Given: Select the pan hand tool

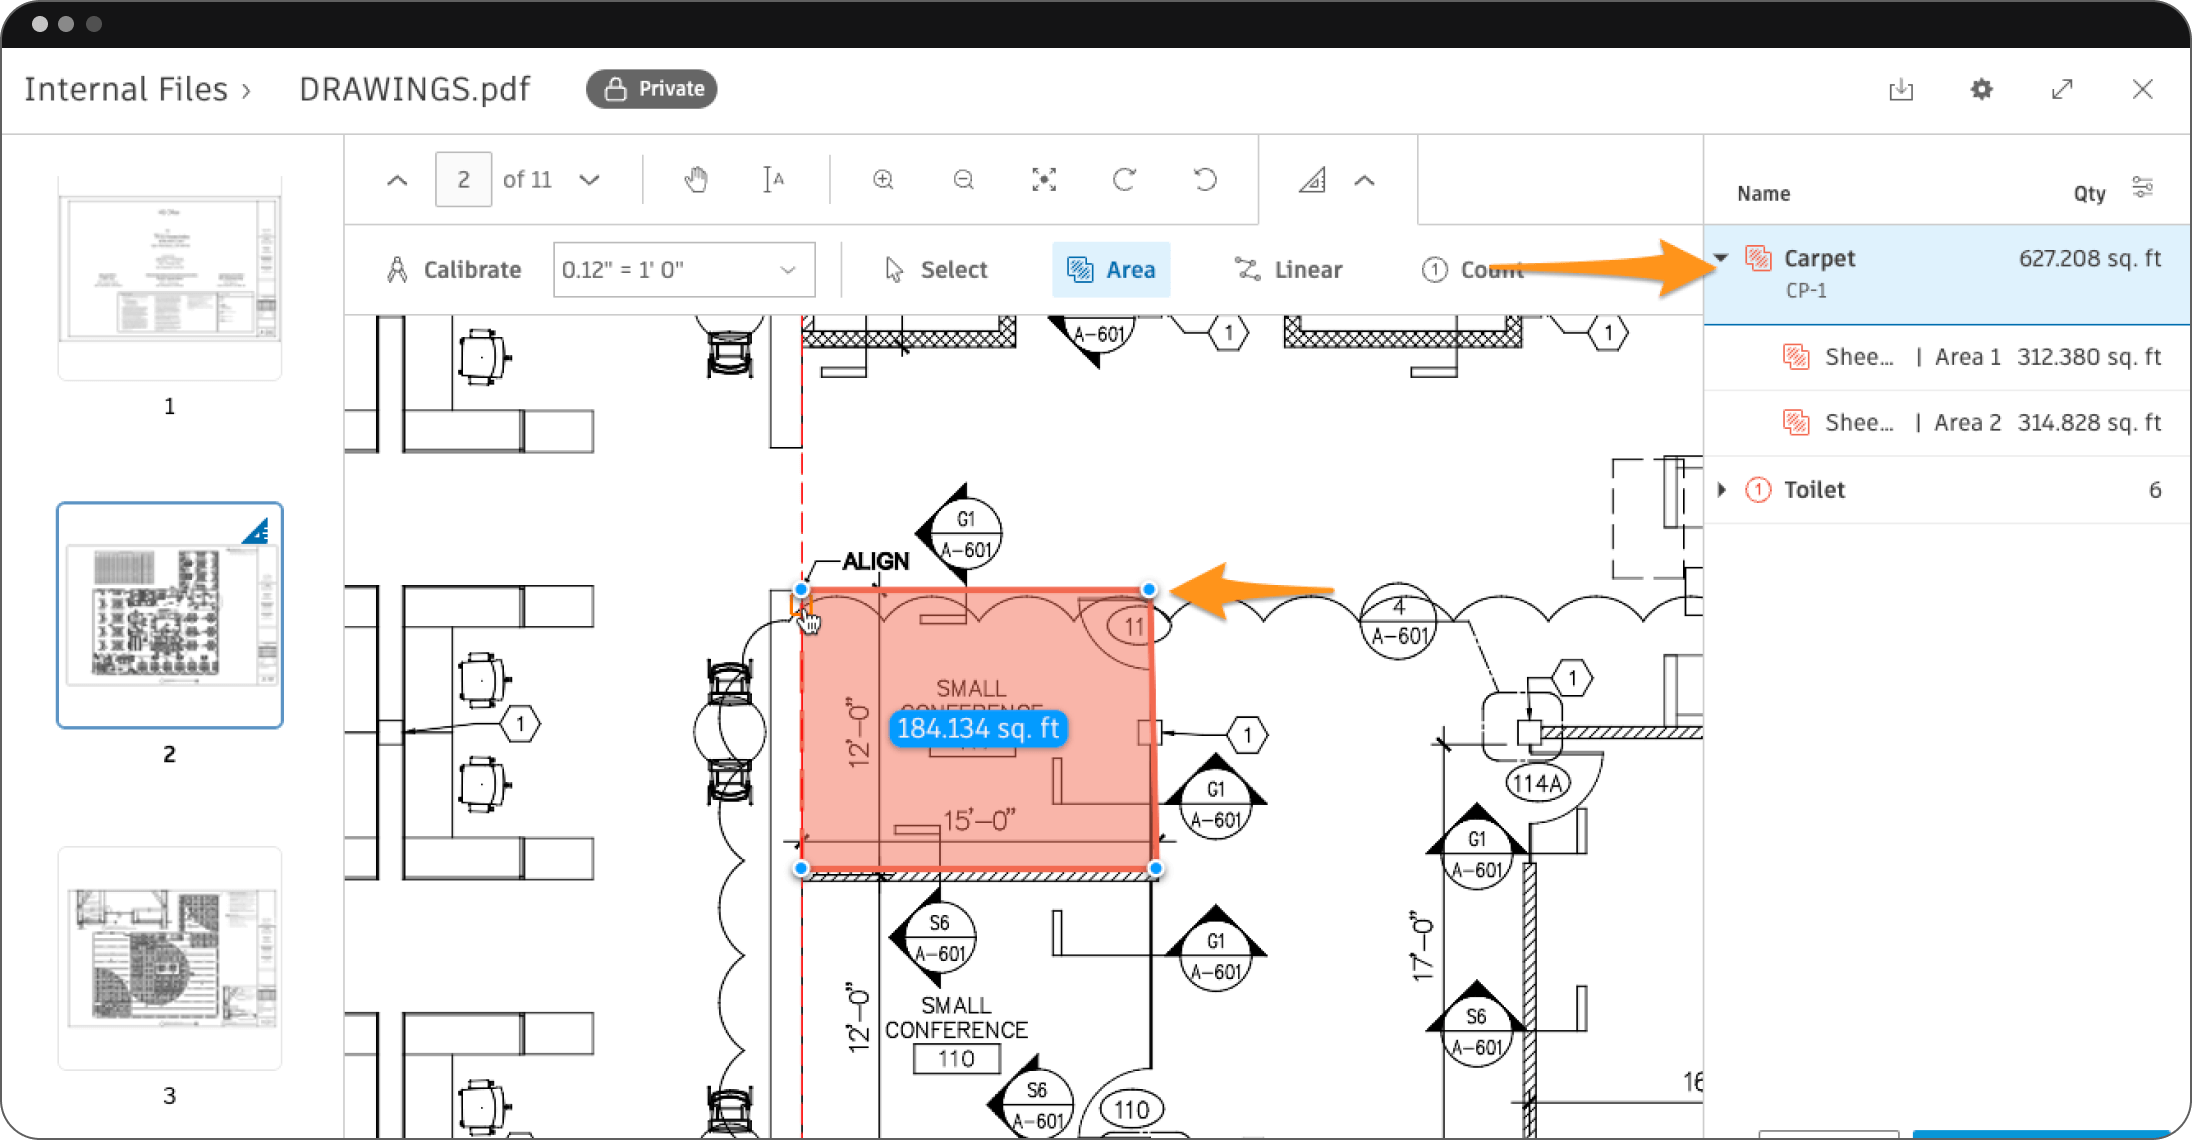Looking at the screenshot, I should (x=696, y=180).
